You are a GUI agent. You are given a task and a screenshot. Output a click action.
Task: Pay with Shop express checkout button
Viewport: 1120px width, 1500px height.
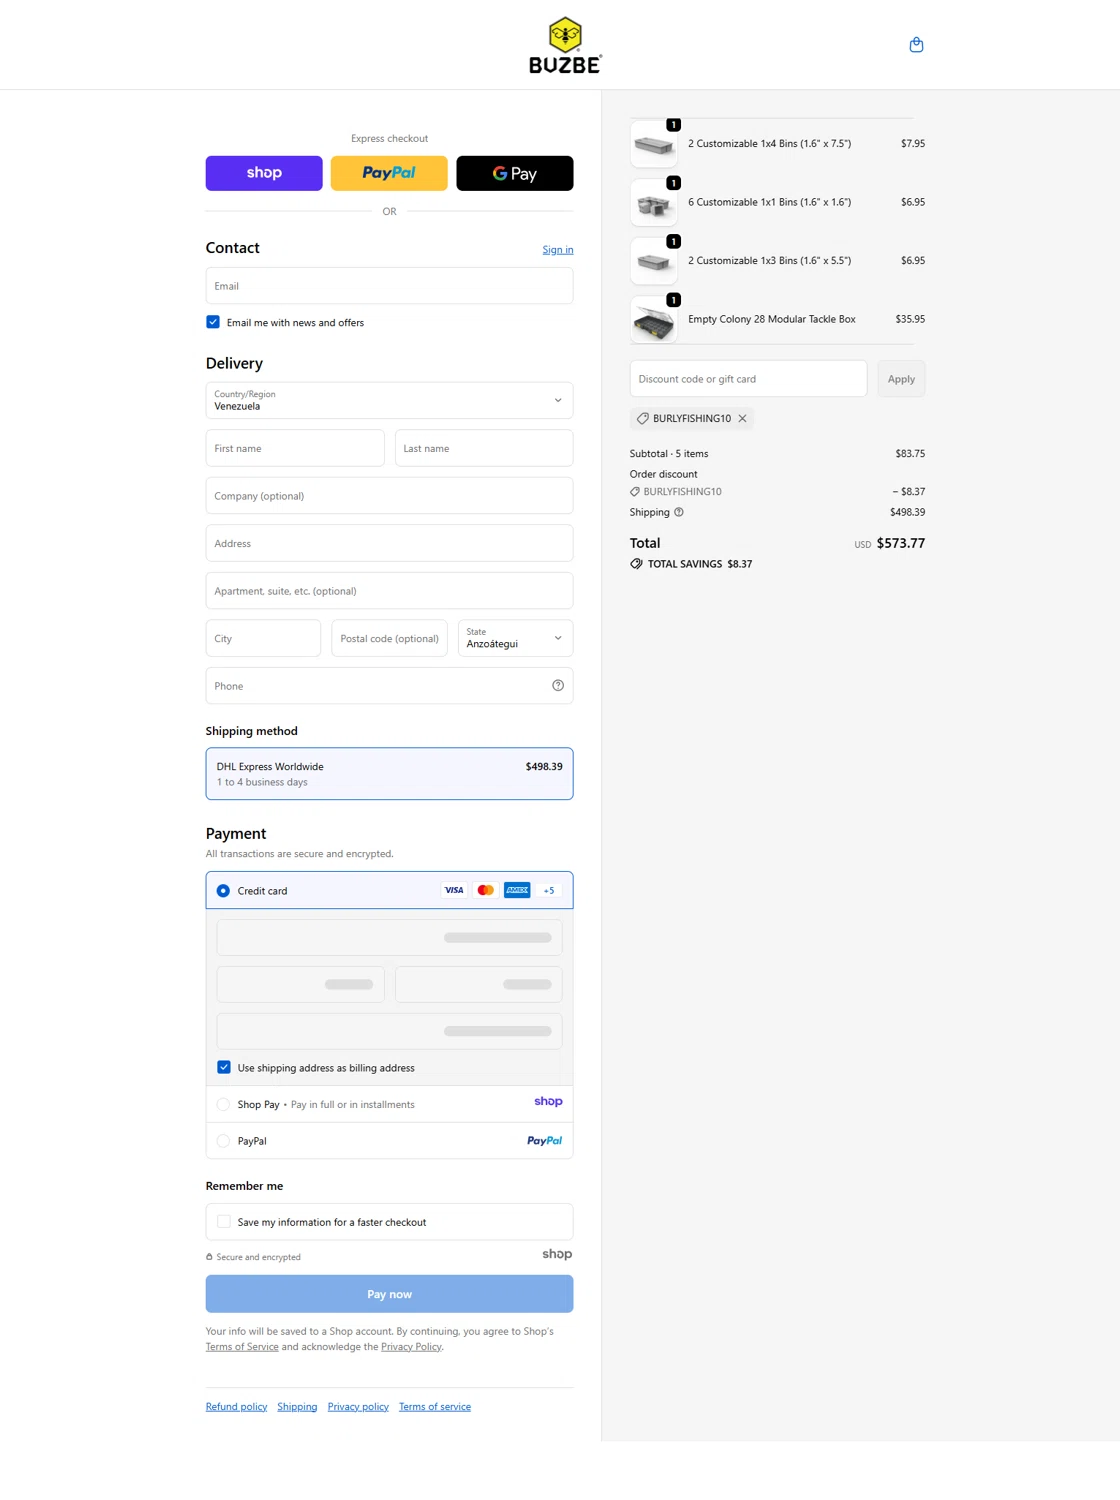tap(264, 173)
